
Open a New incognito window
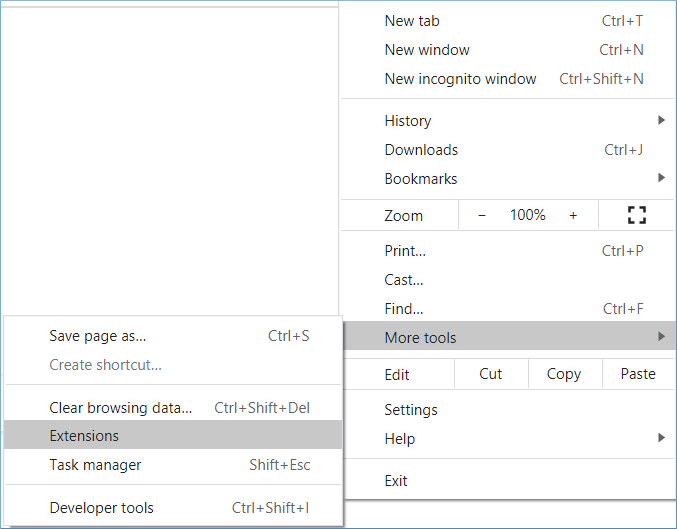tap(508, 79)
